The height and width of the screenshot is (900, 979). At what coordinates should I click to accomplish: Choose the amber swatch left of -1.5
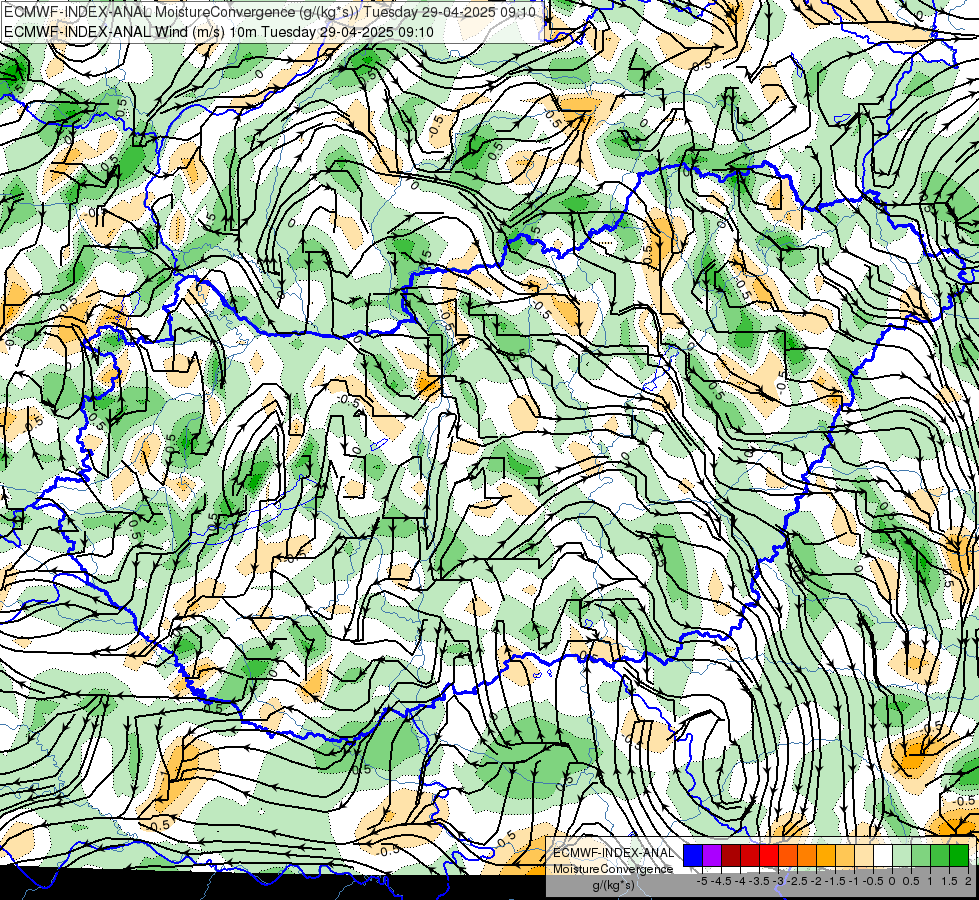click(x=826, y=855)
